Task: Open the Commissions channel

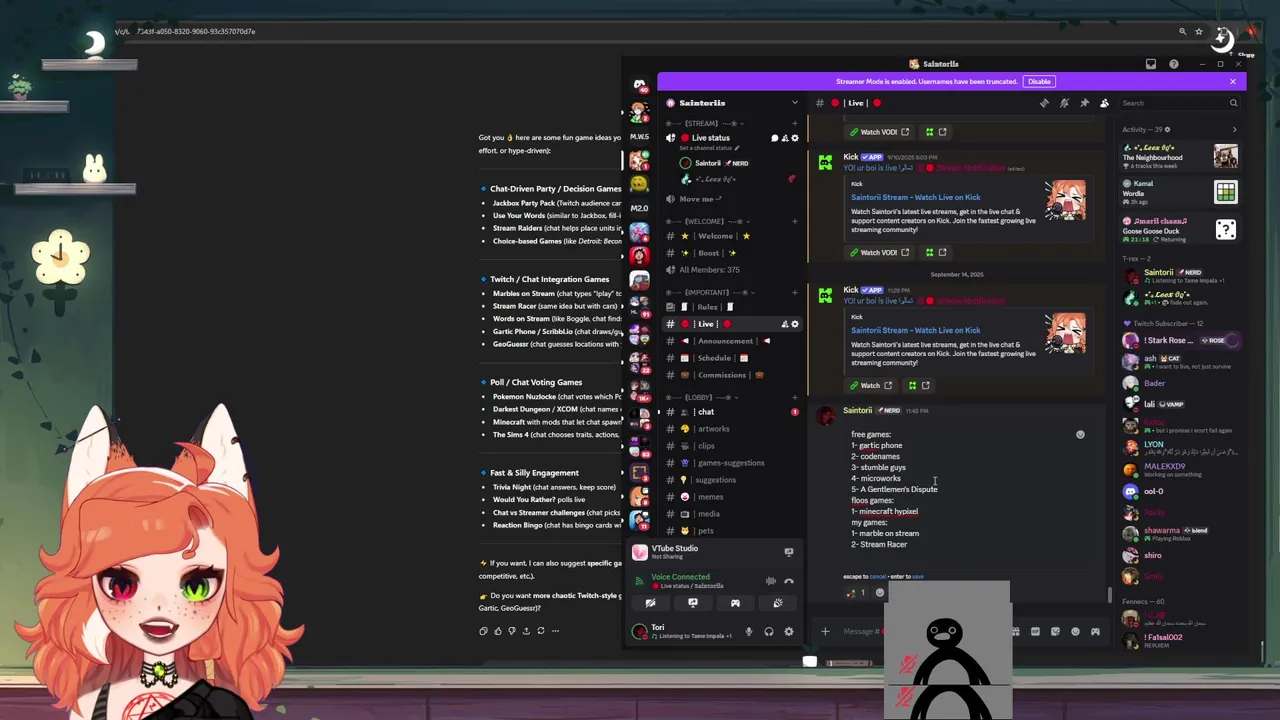Action: (x=730, y=375)
